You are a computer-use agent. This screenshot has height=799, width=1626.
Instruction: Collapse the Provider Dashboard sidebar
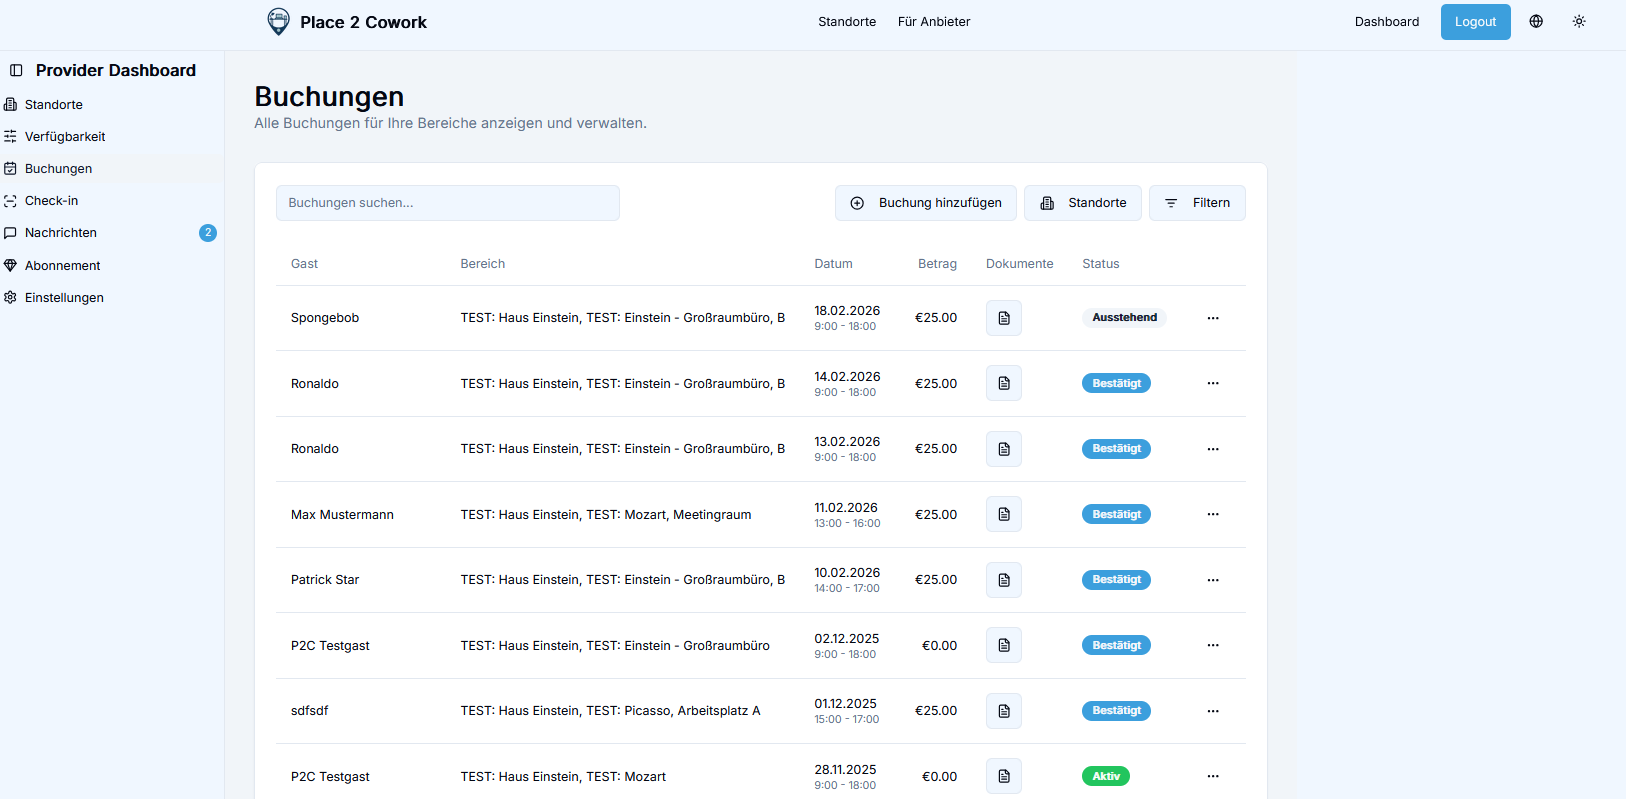16,71
